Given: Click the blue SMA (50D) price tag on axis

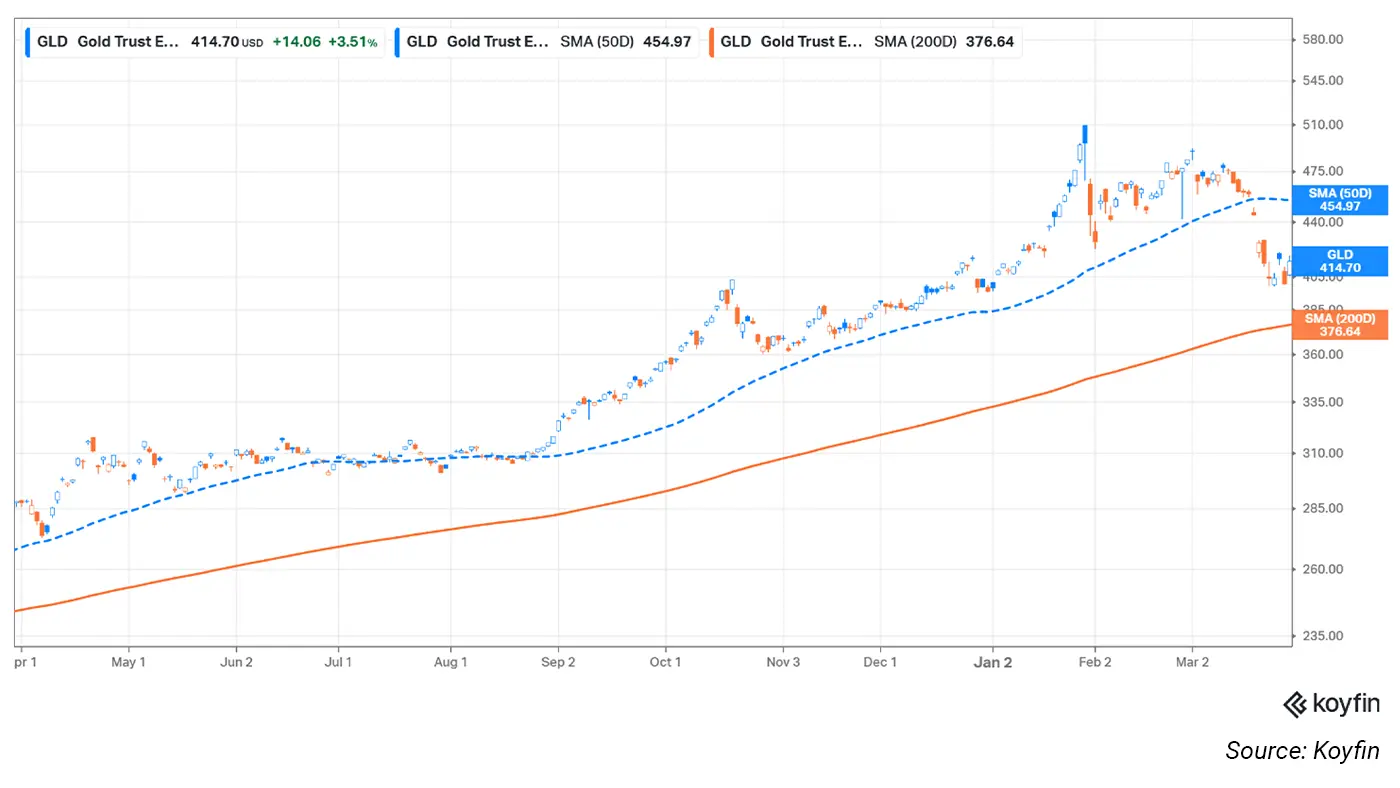Looking at the screenshot, I should (x=1339, y=199).
